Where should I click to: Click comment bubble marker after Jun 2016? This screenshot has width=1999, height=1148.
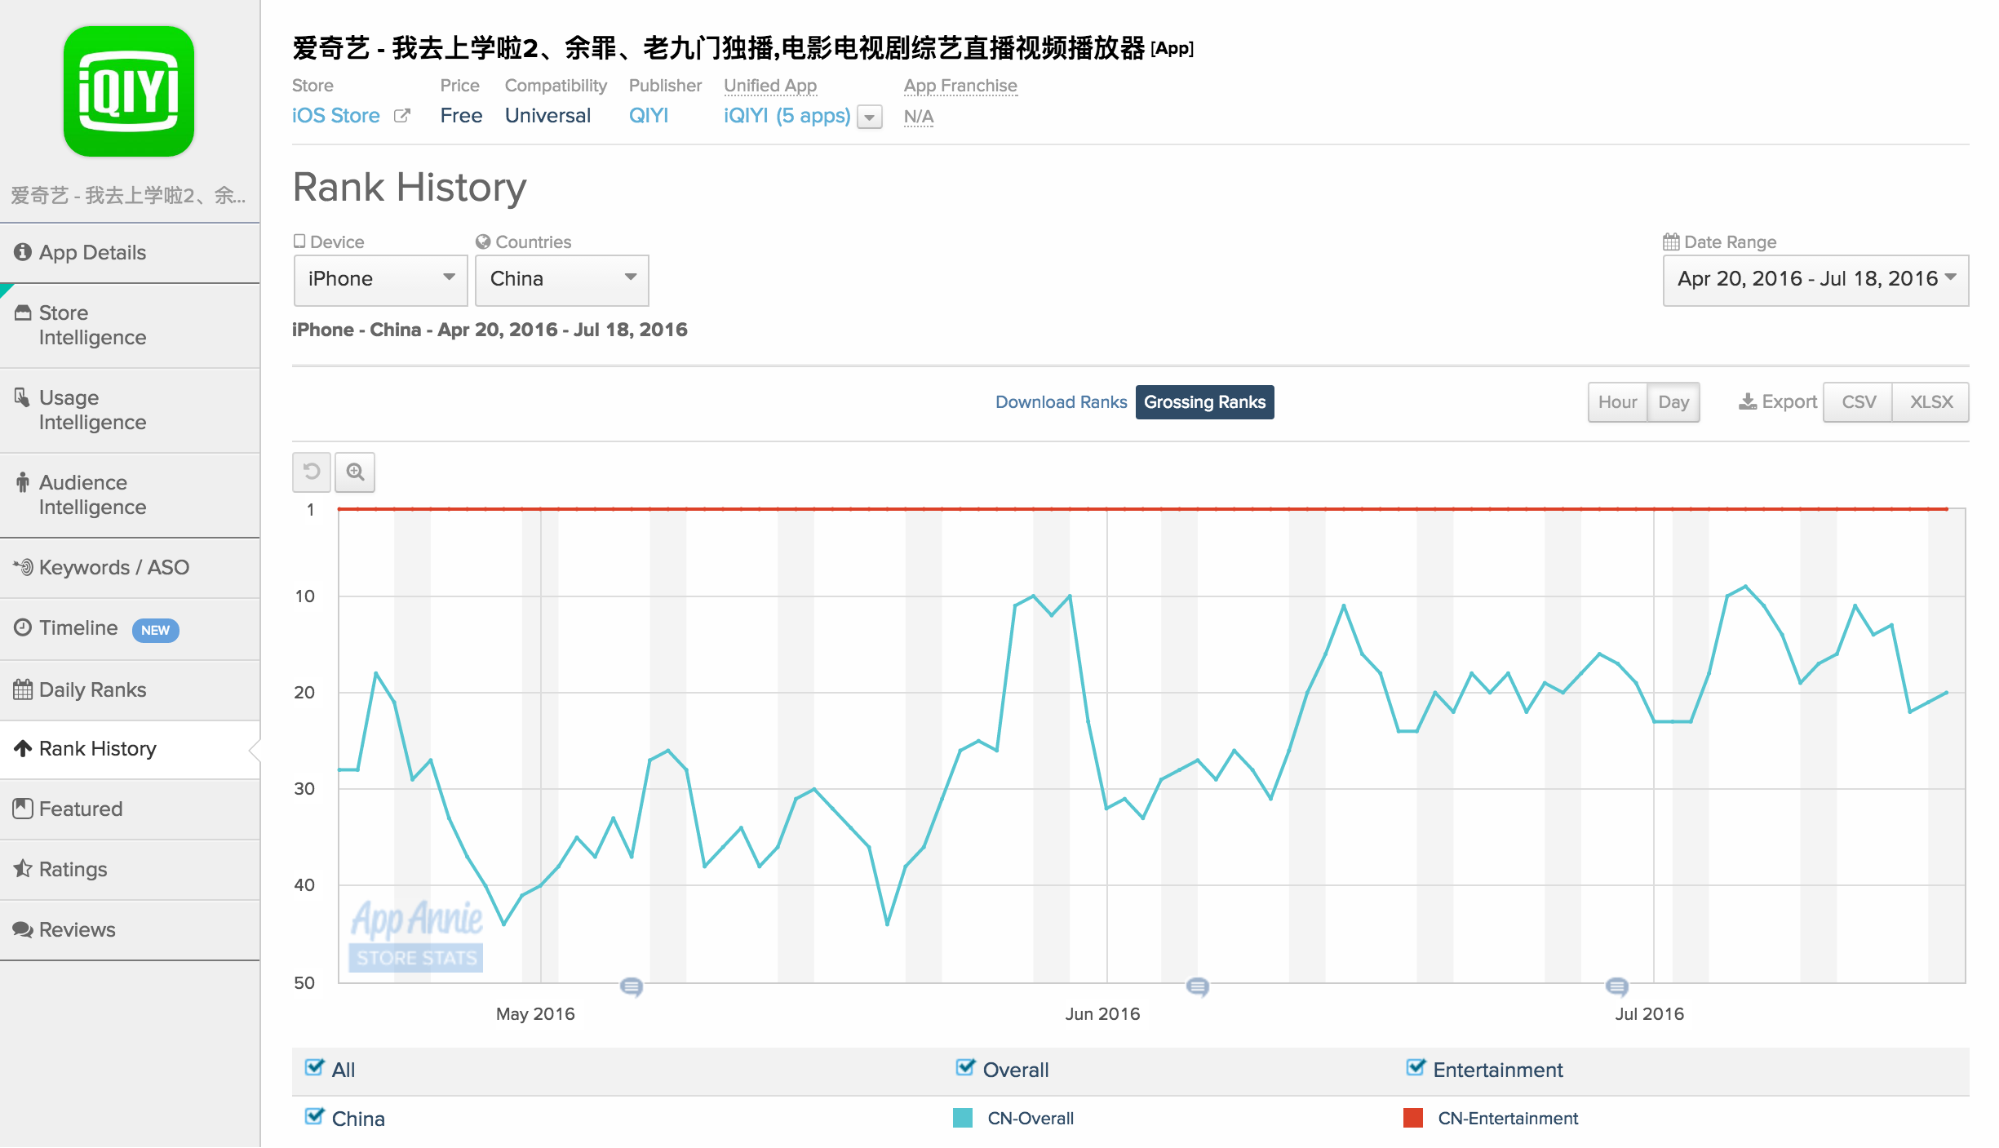click(x=1197, y=987)
